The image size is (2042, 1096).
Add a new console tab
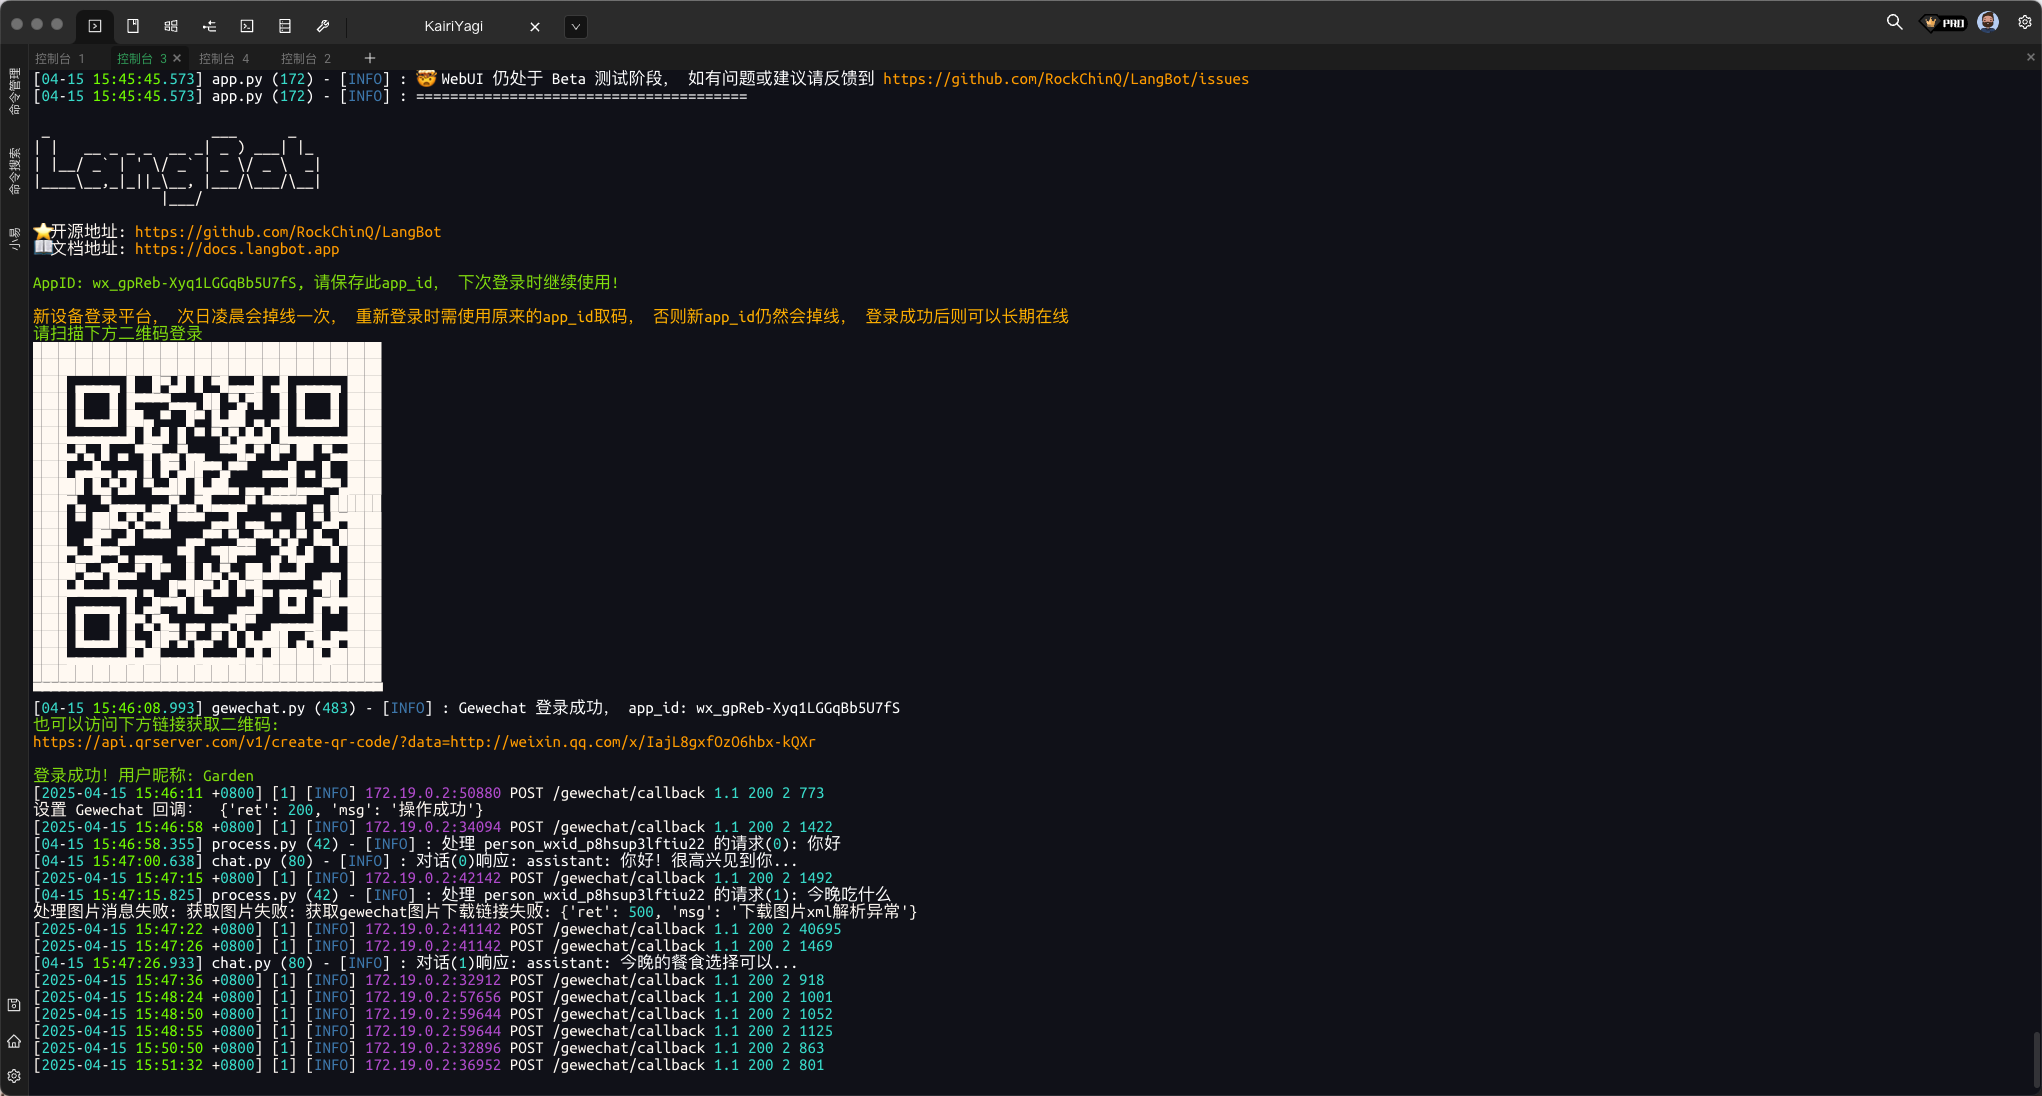click(x=370, y=58)
